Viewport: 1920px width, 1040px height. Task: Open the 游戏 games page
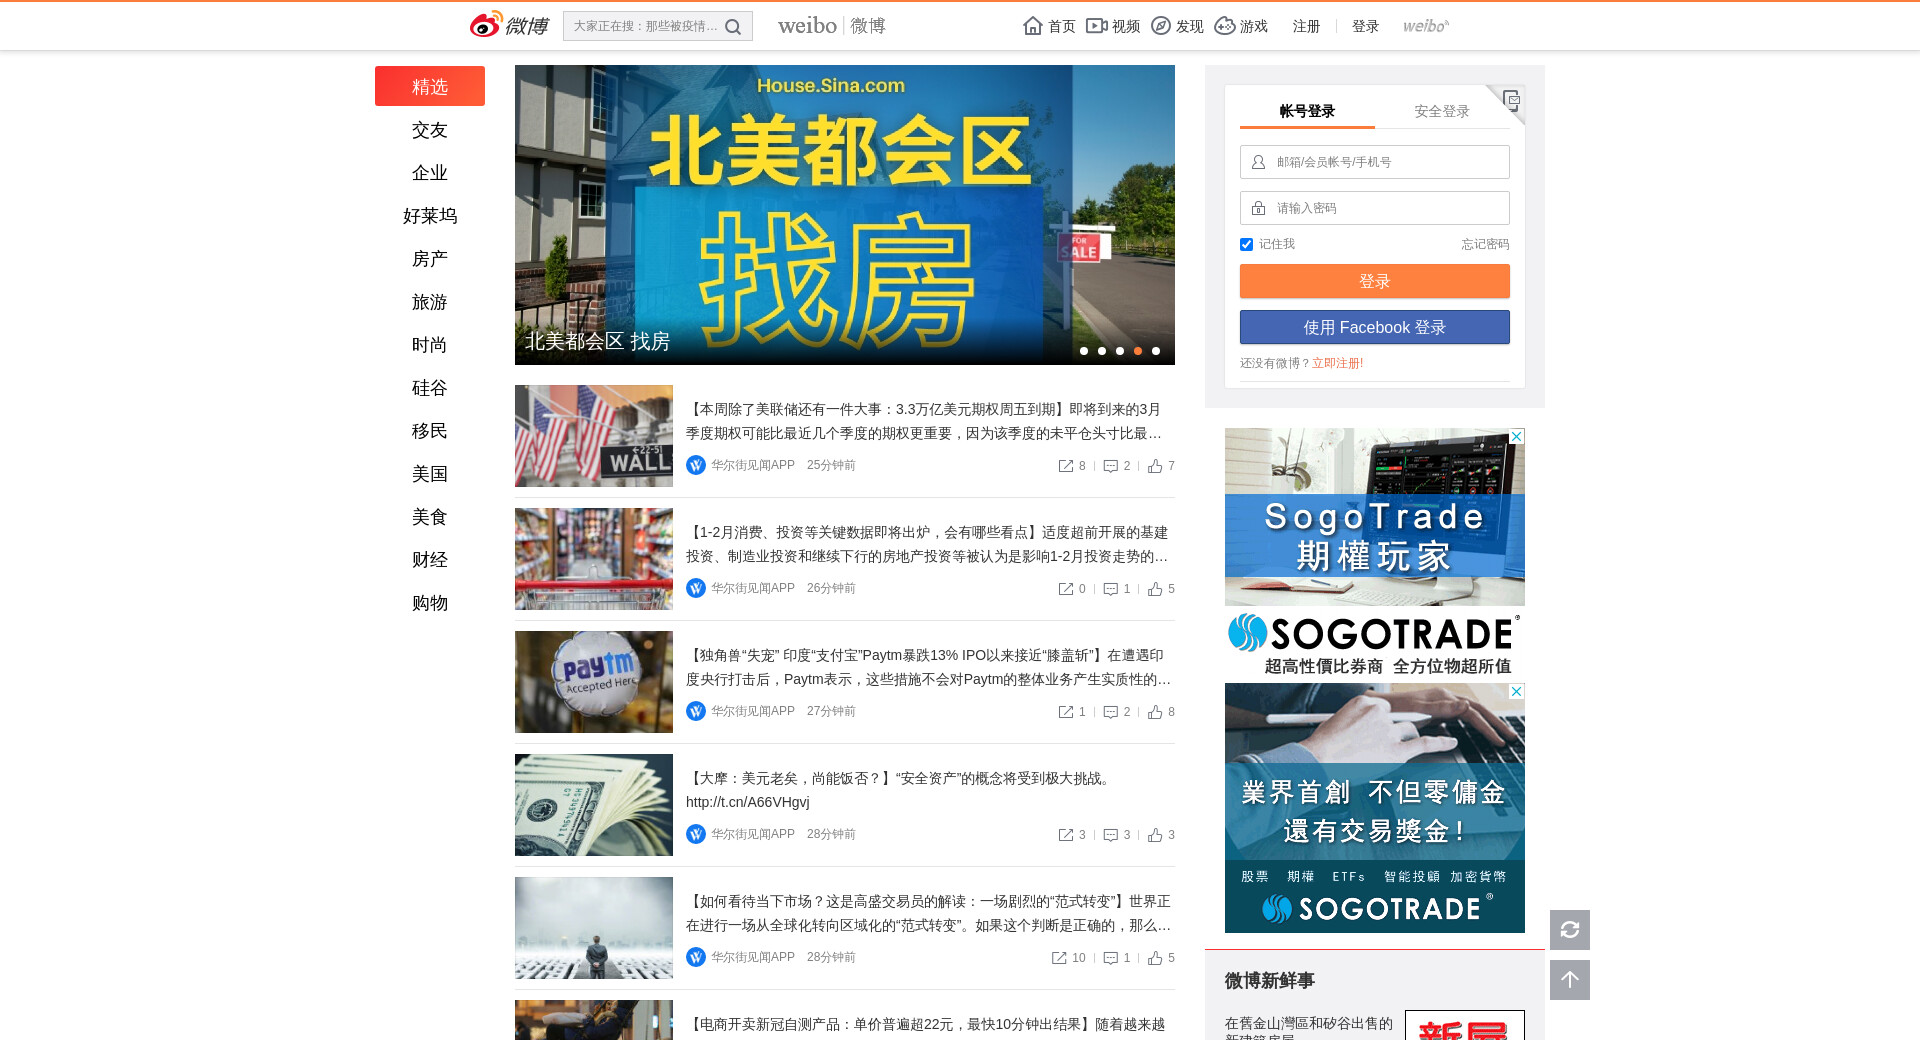click(x=1241, y=26)
